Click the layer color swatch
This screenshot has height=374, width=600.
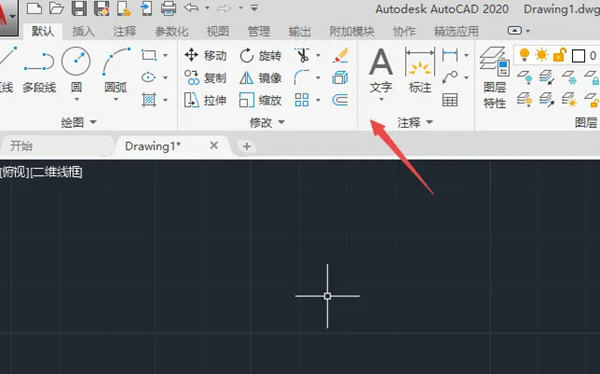pos(578,56)
